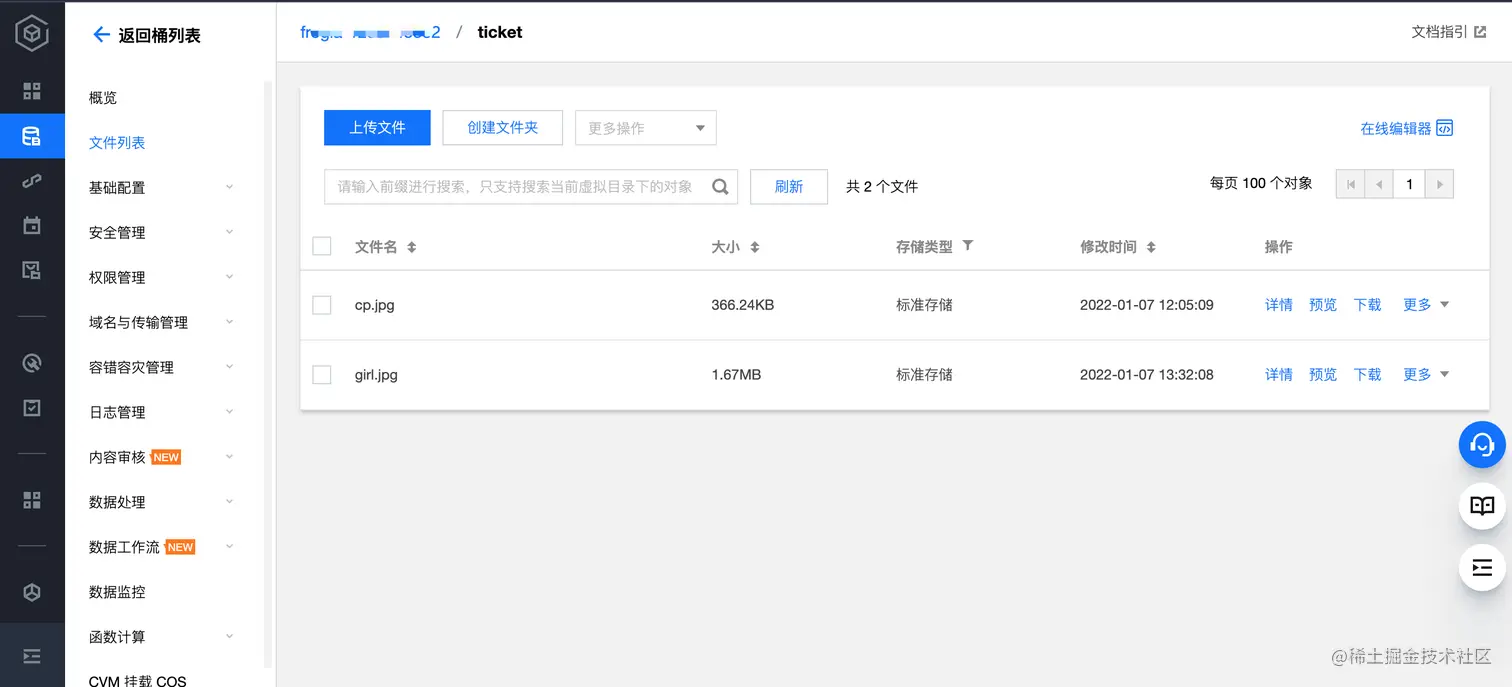The width and height of the screenshot is (1512, 687).
Task: Click 预览 for girl.jpg
Action: 1323,375
